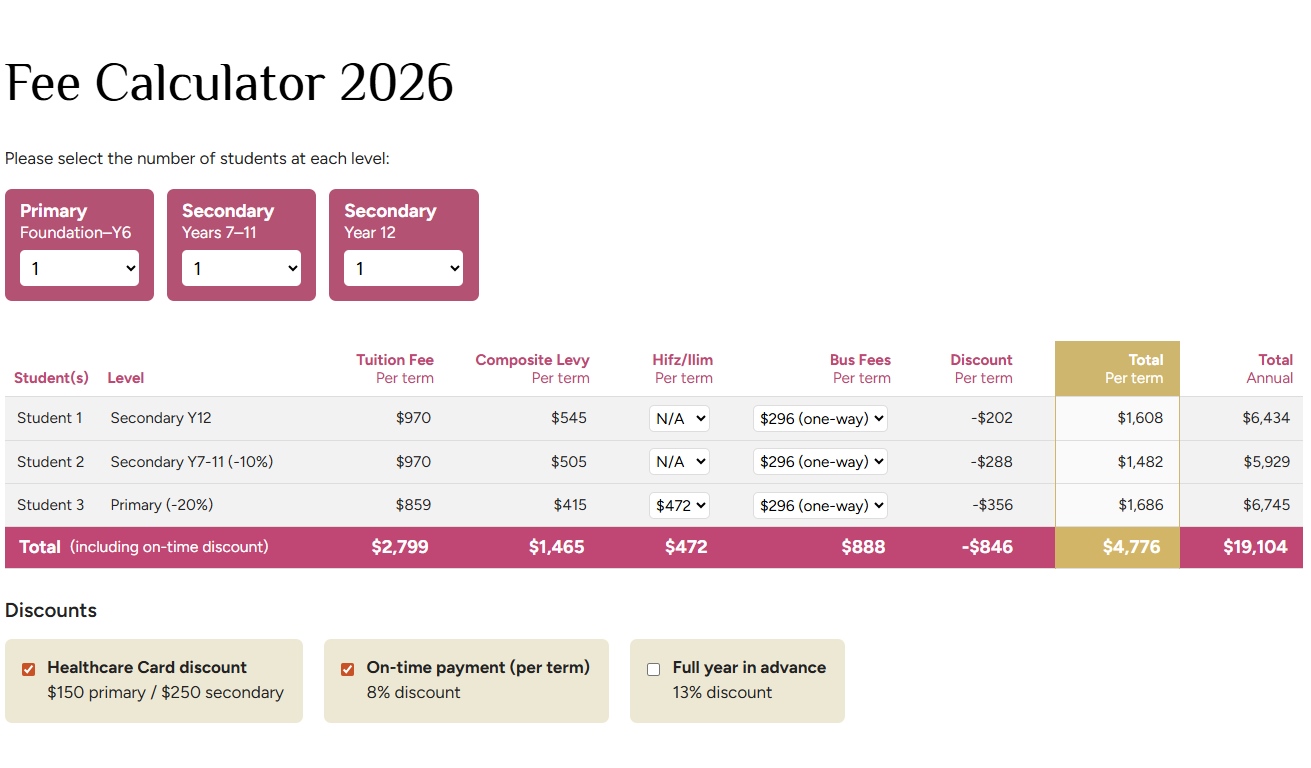Expand Student 1 Hifz/Ilim dropdown

[679, 418]
